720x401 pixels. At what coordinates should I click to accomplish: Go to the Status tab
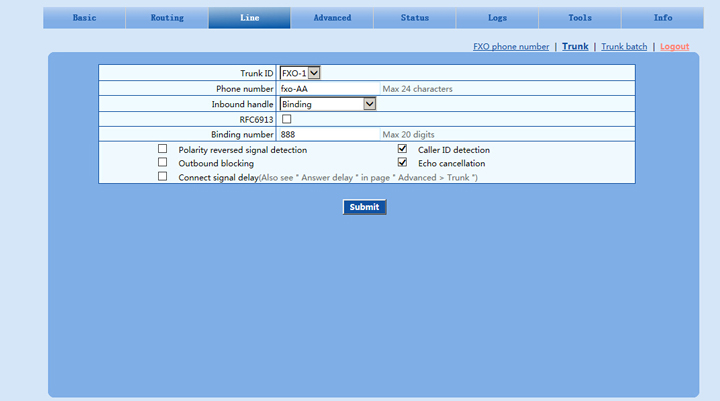click(x=414, y=18)
